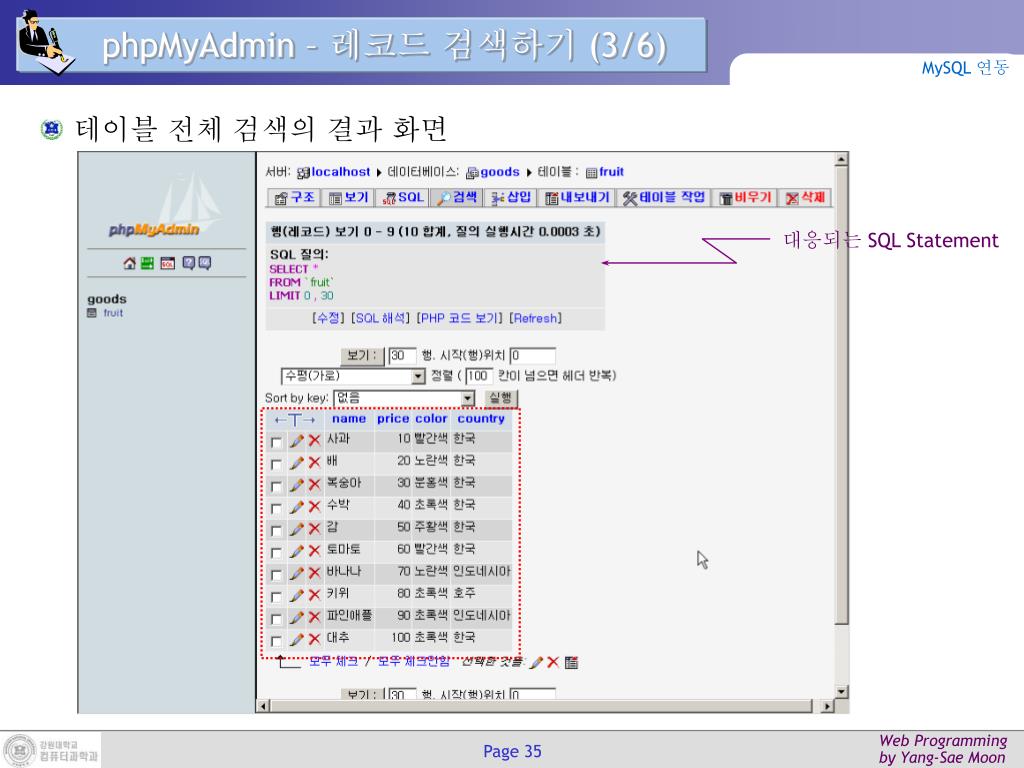Click the horizontal scrollbar right arrow

point(828,706)
